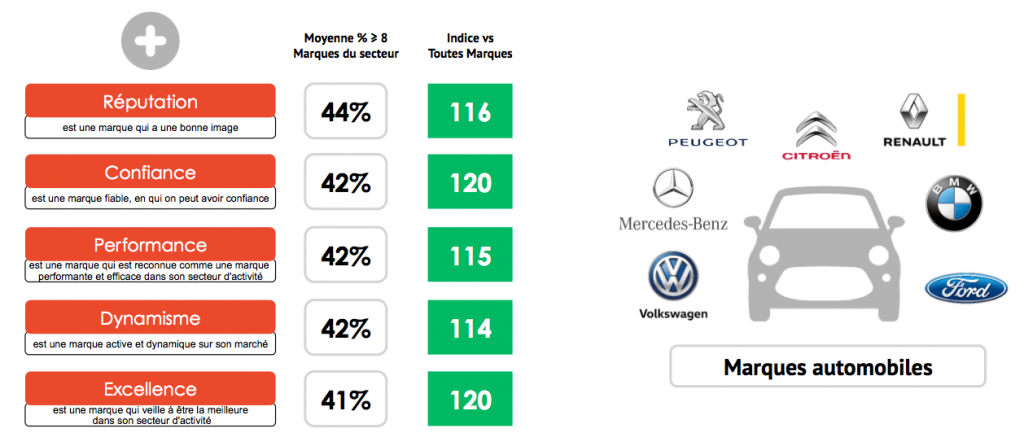Image resolution: width=1024 pixels, height=446 pixels.
Task: Click the Confiance orange label
Action: [x=150, y=172]
